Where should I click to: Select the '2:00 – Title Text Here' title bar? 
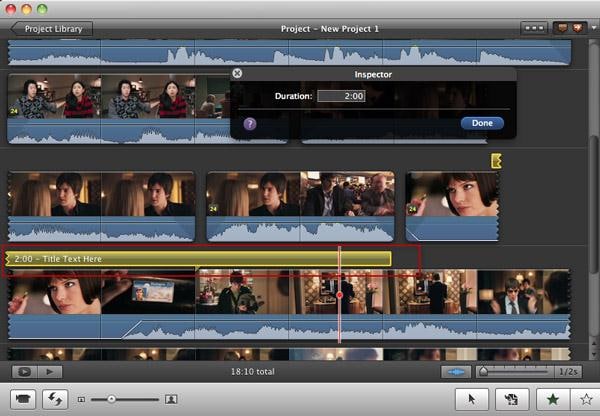[198, 259]
